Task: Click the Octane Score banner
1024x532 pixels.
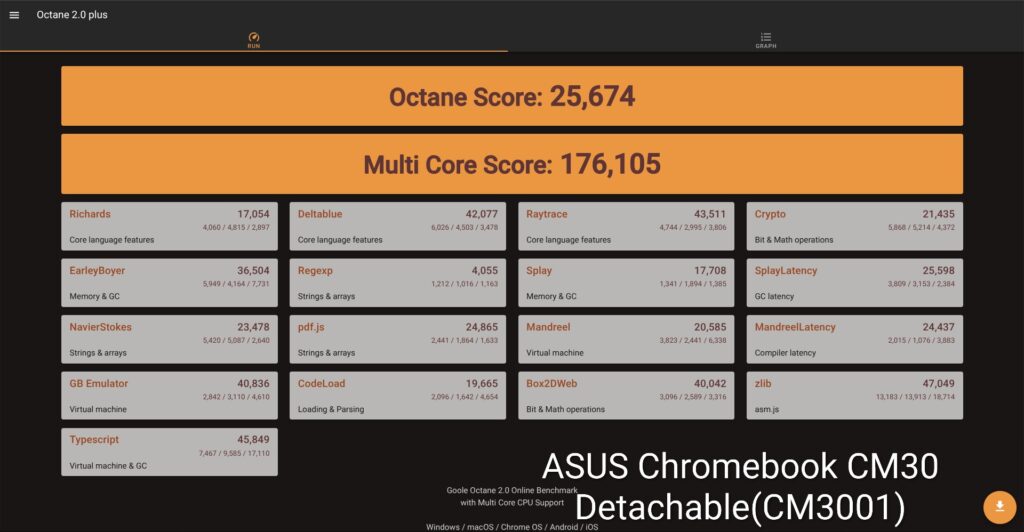Action: [x=511, y=96]
